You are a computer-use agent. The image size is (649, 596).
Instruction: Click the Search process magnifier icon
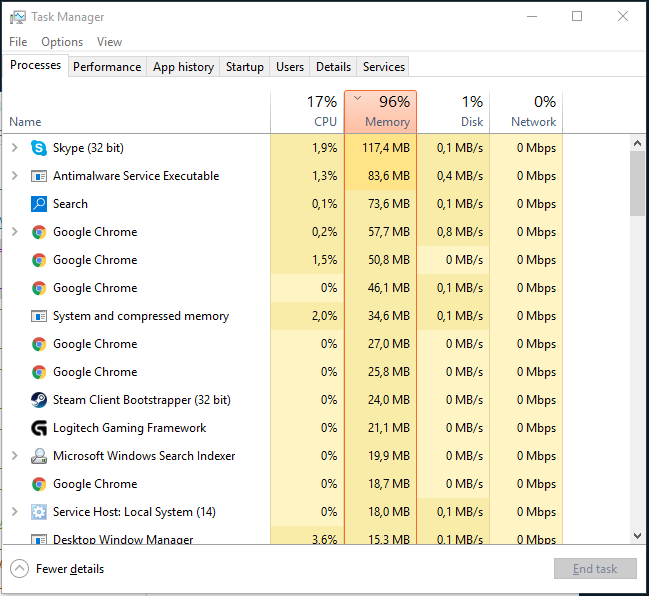[x=39, y=204]
